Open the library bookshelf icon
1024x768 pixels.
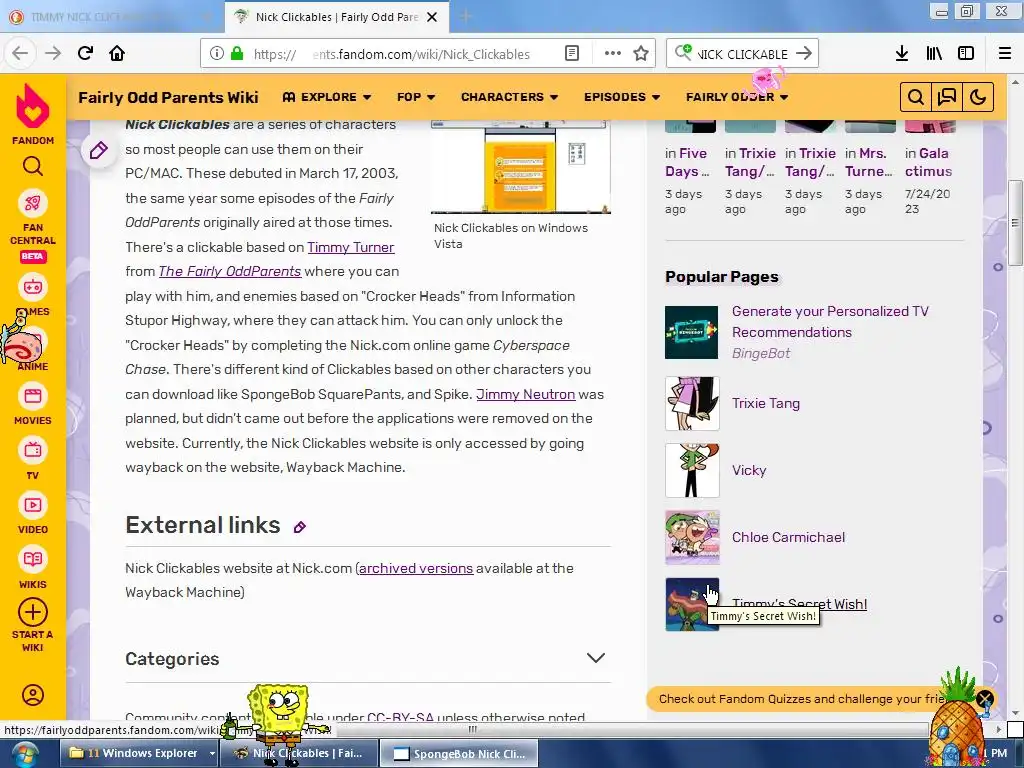935,54
